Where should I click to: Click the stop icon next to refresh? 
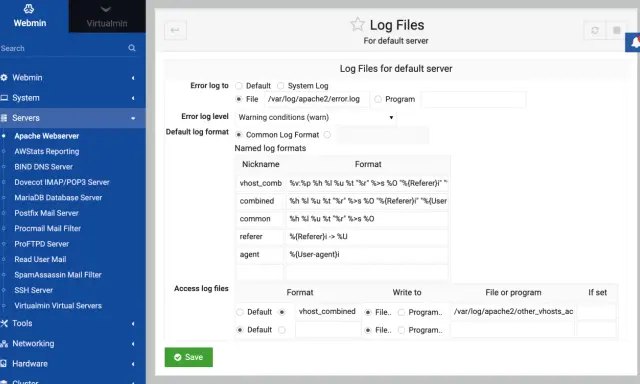click(x=617, y=30)
